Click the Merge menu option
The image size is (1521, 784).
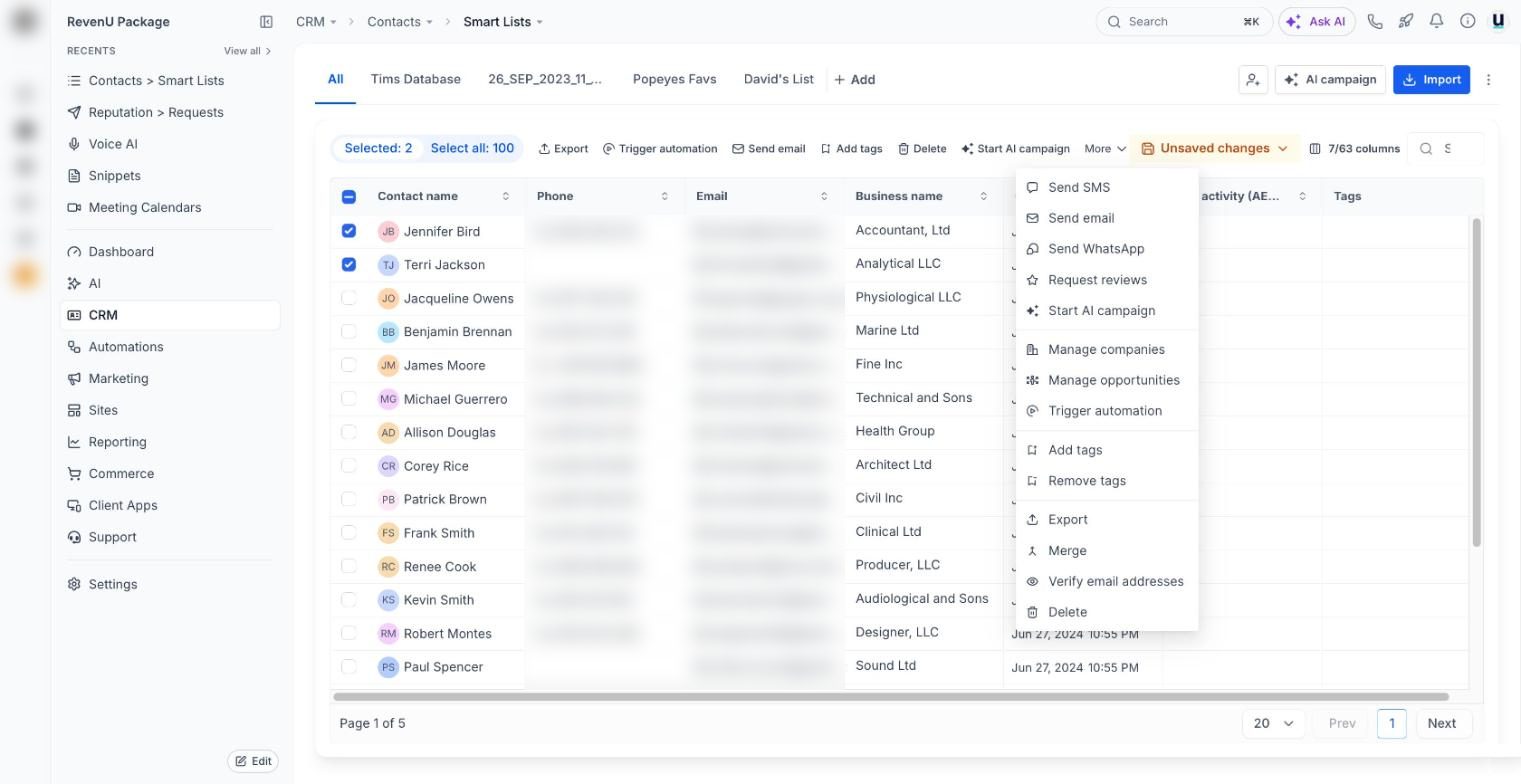pos(1067,551)
